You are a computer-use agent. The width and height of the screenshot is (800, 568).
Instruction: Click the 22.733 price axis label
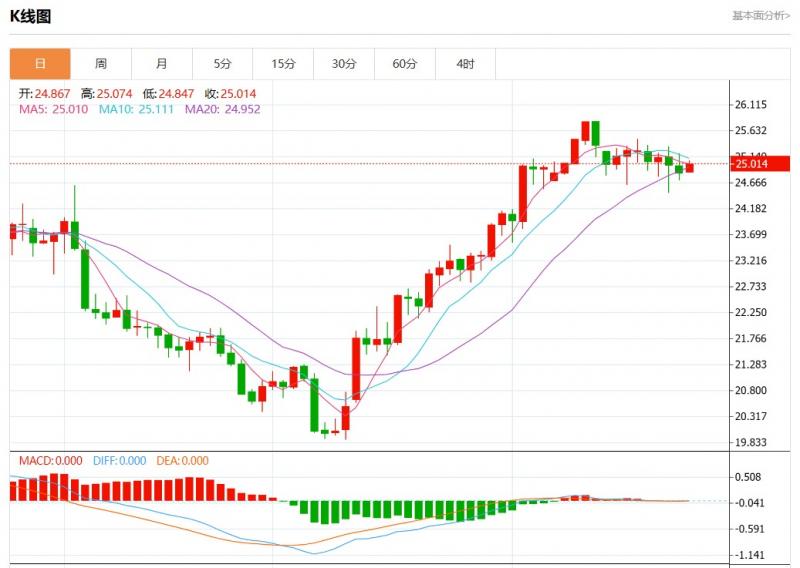(751, 287)
